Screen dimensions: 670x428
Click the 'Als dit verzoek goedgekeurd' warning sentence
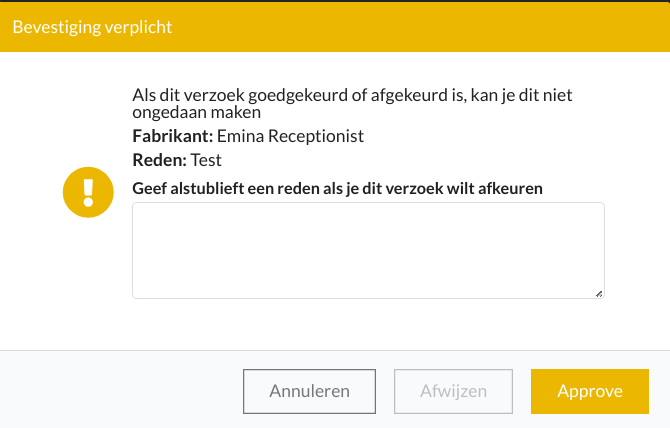352,95
